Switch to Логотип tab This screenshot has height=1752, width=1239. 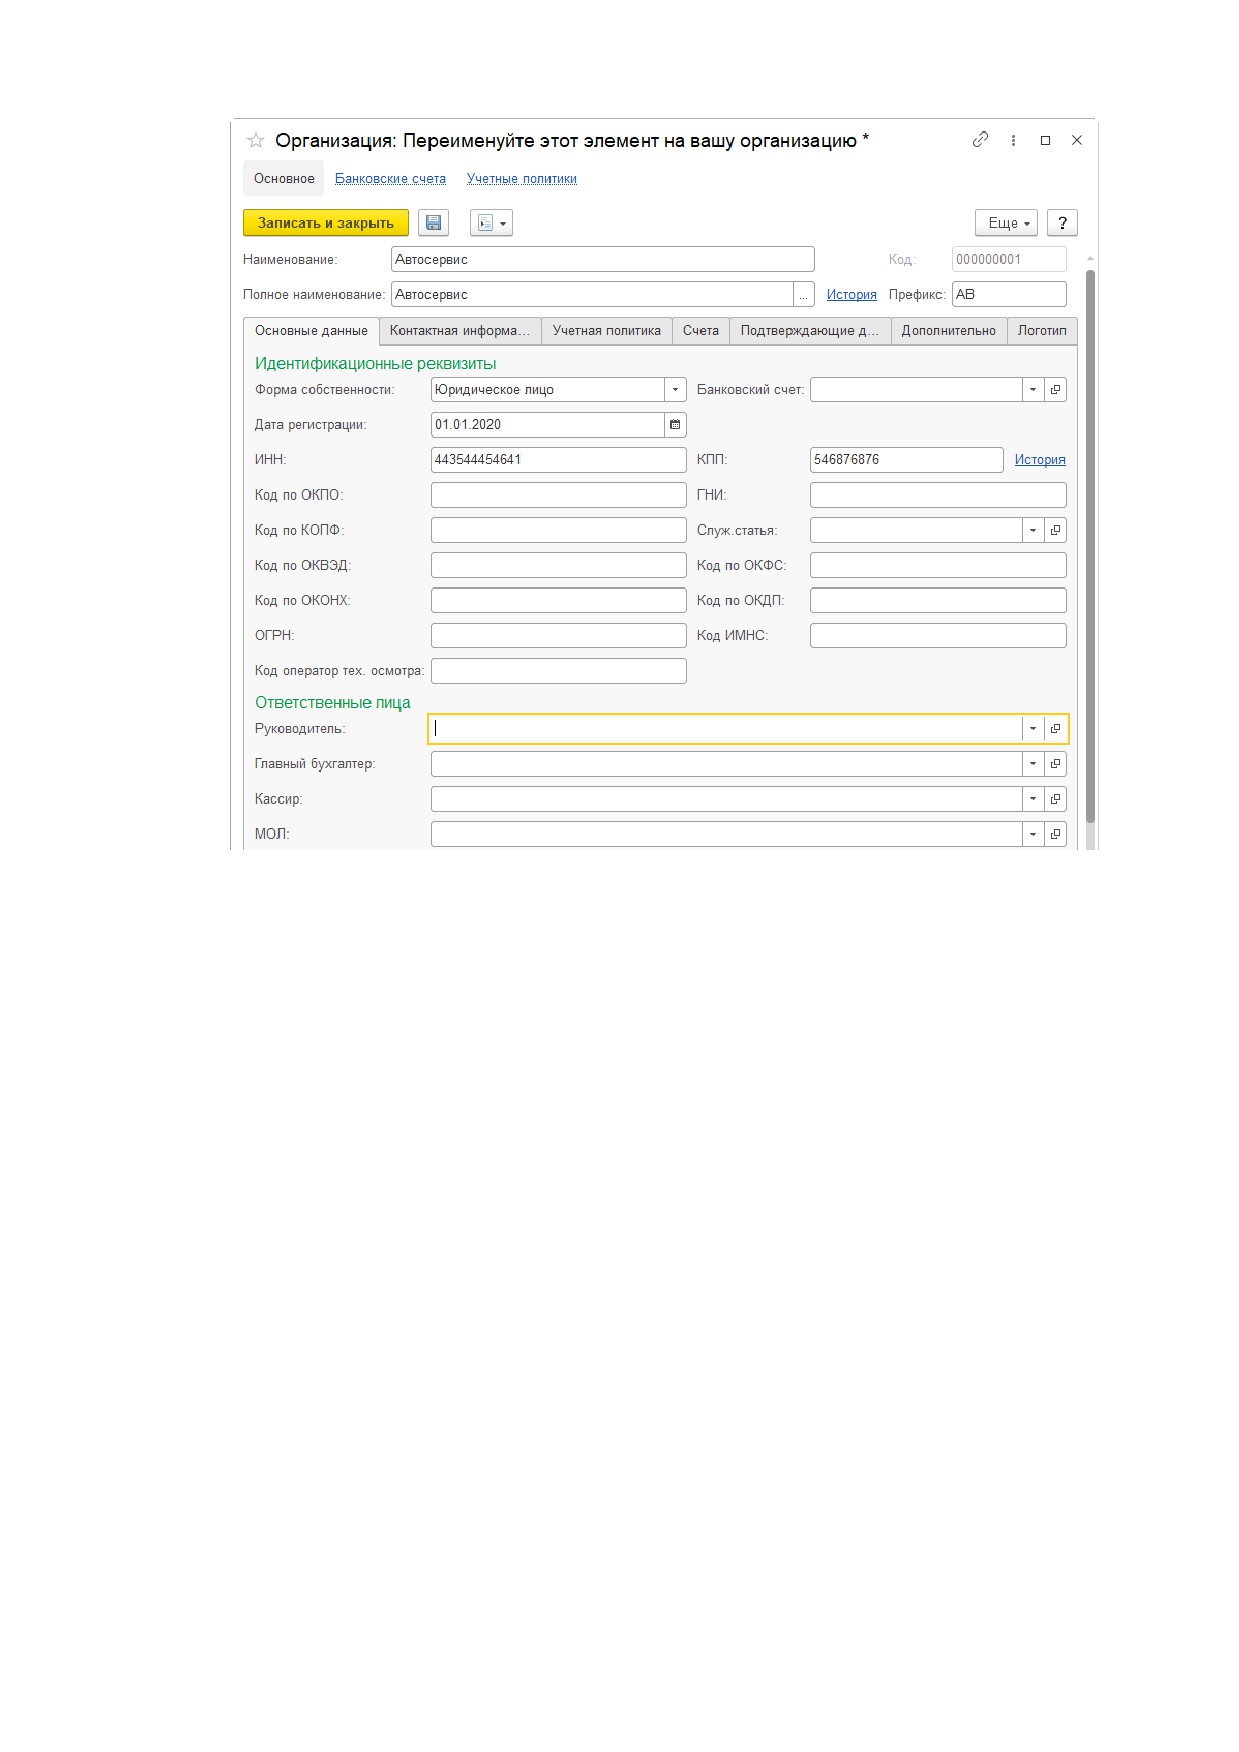click(1042, 331)
